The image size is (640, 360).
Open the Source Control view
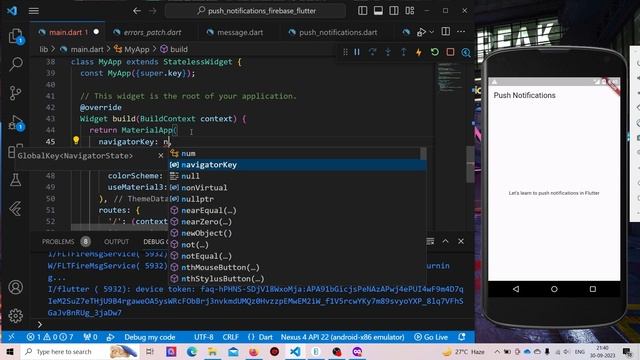pyautogui.click(x=16, y=93)
